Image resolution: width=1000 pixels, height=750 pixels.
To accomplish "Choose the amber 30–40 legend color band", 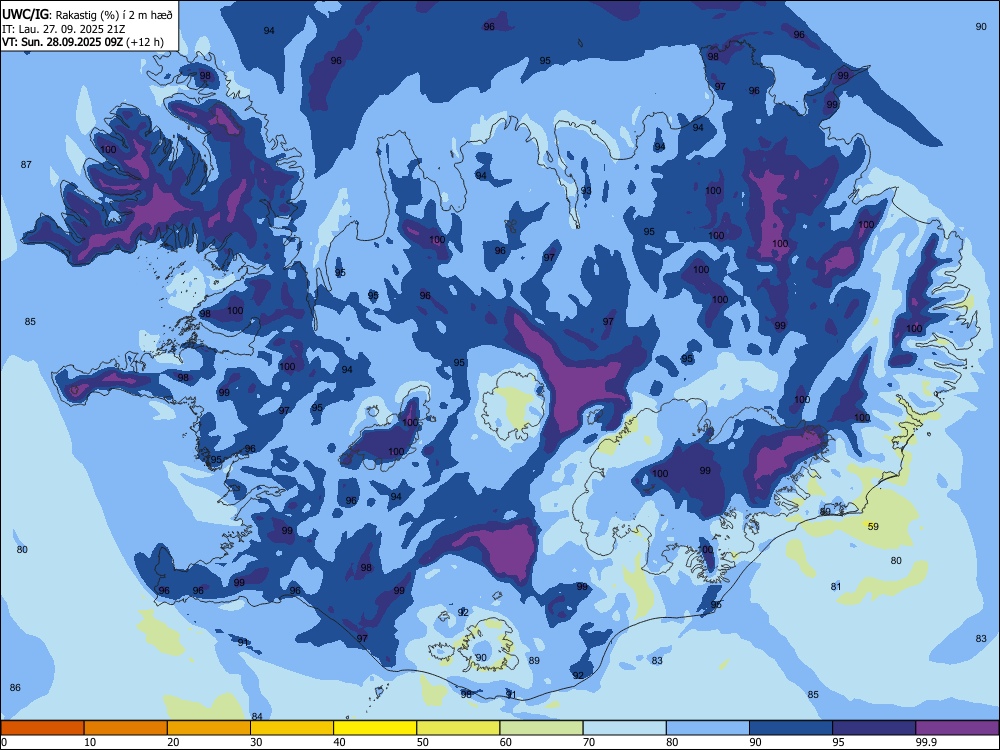I will click(292, 728).
